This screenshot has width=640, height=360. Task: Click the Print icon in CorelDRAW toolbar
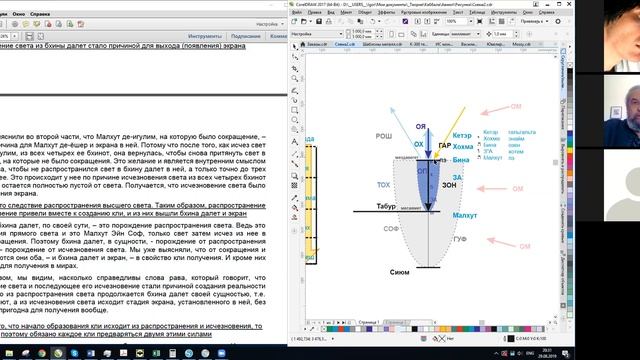point(329,21)
